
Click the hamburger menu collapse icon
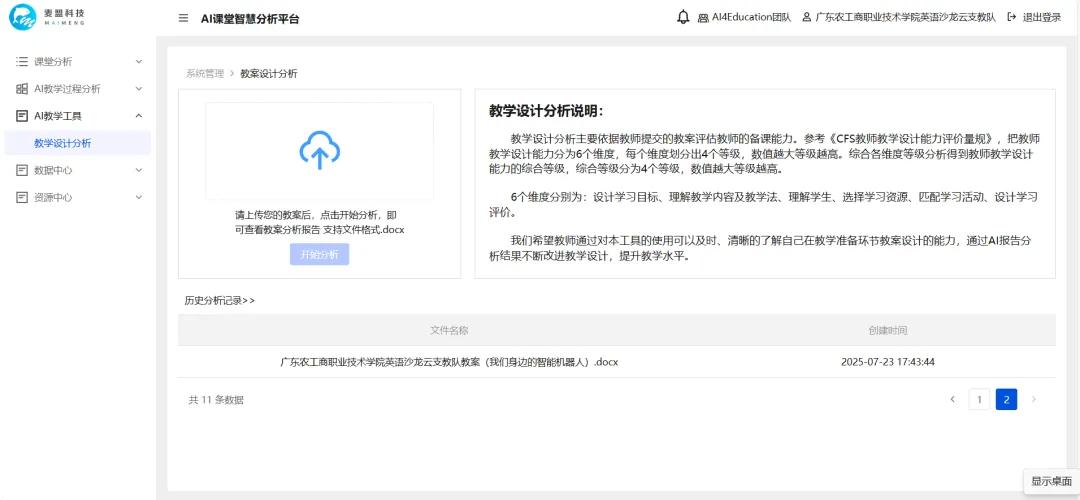(183, 18)
